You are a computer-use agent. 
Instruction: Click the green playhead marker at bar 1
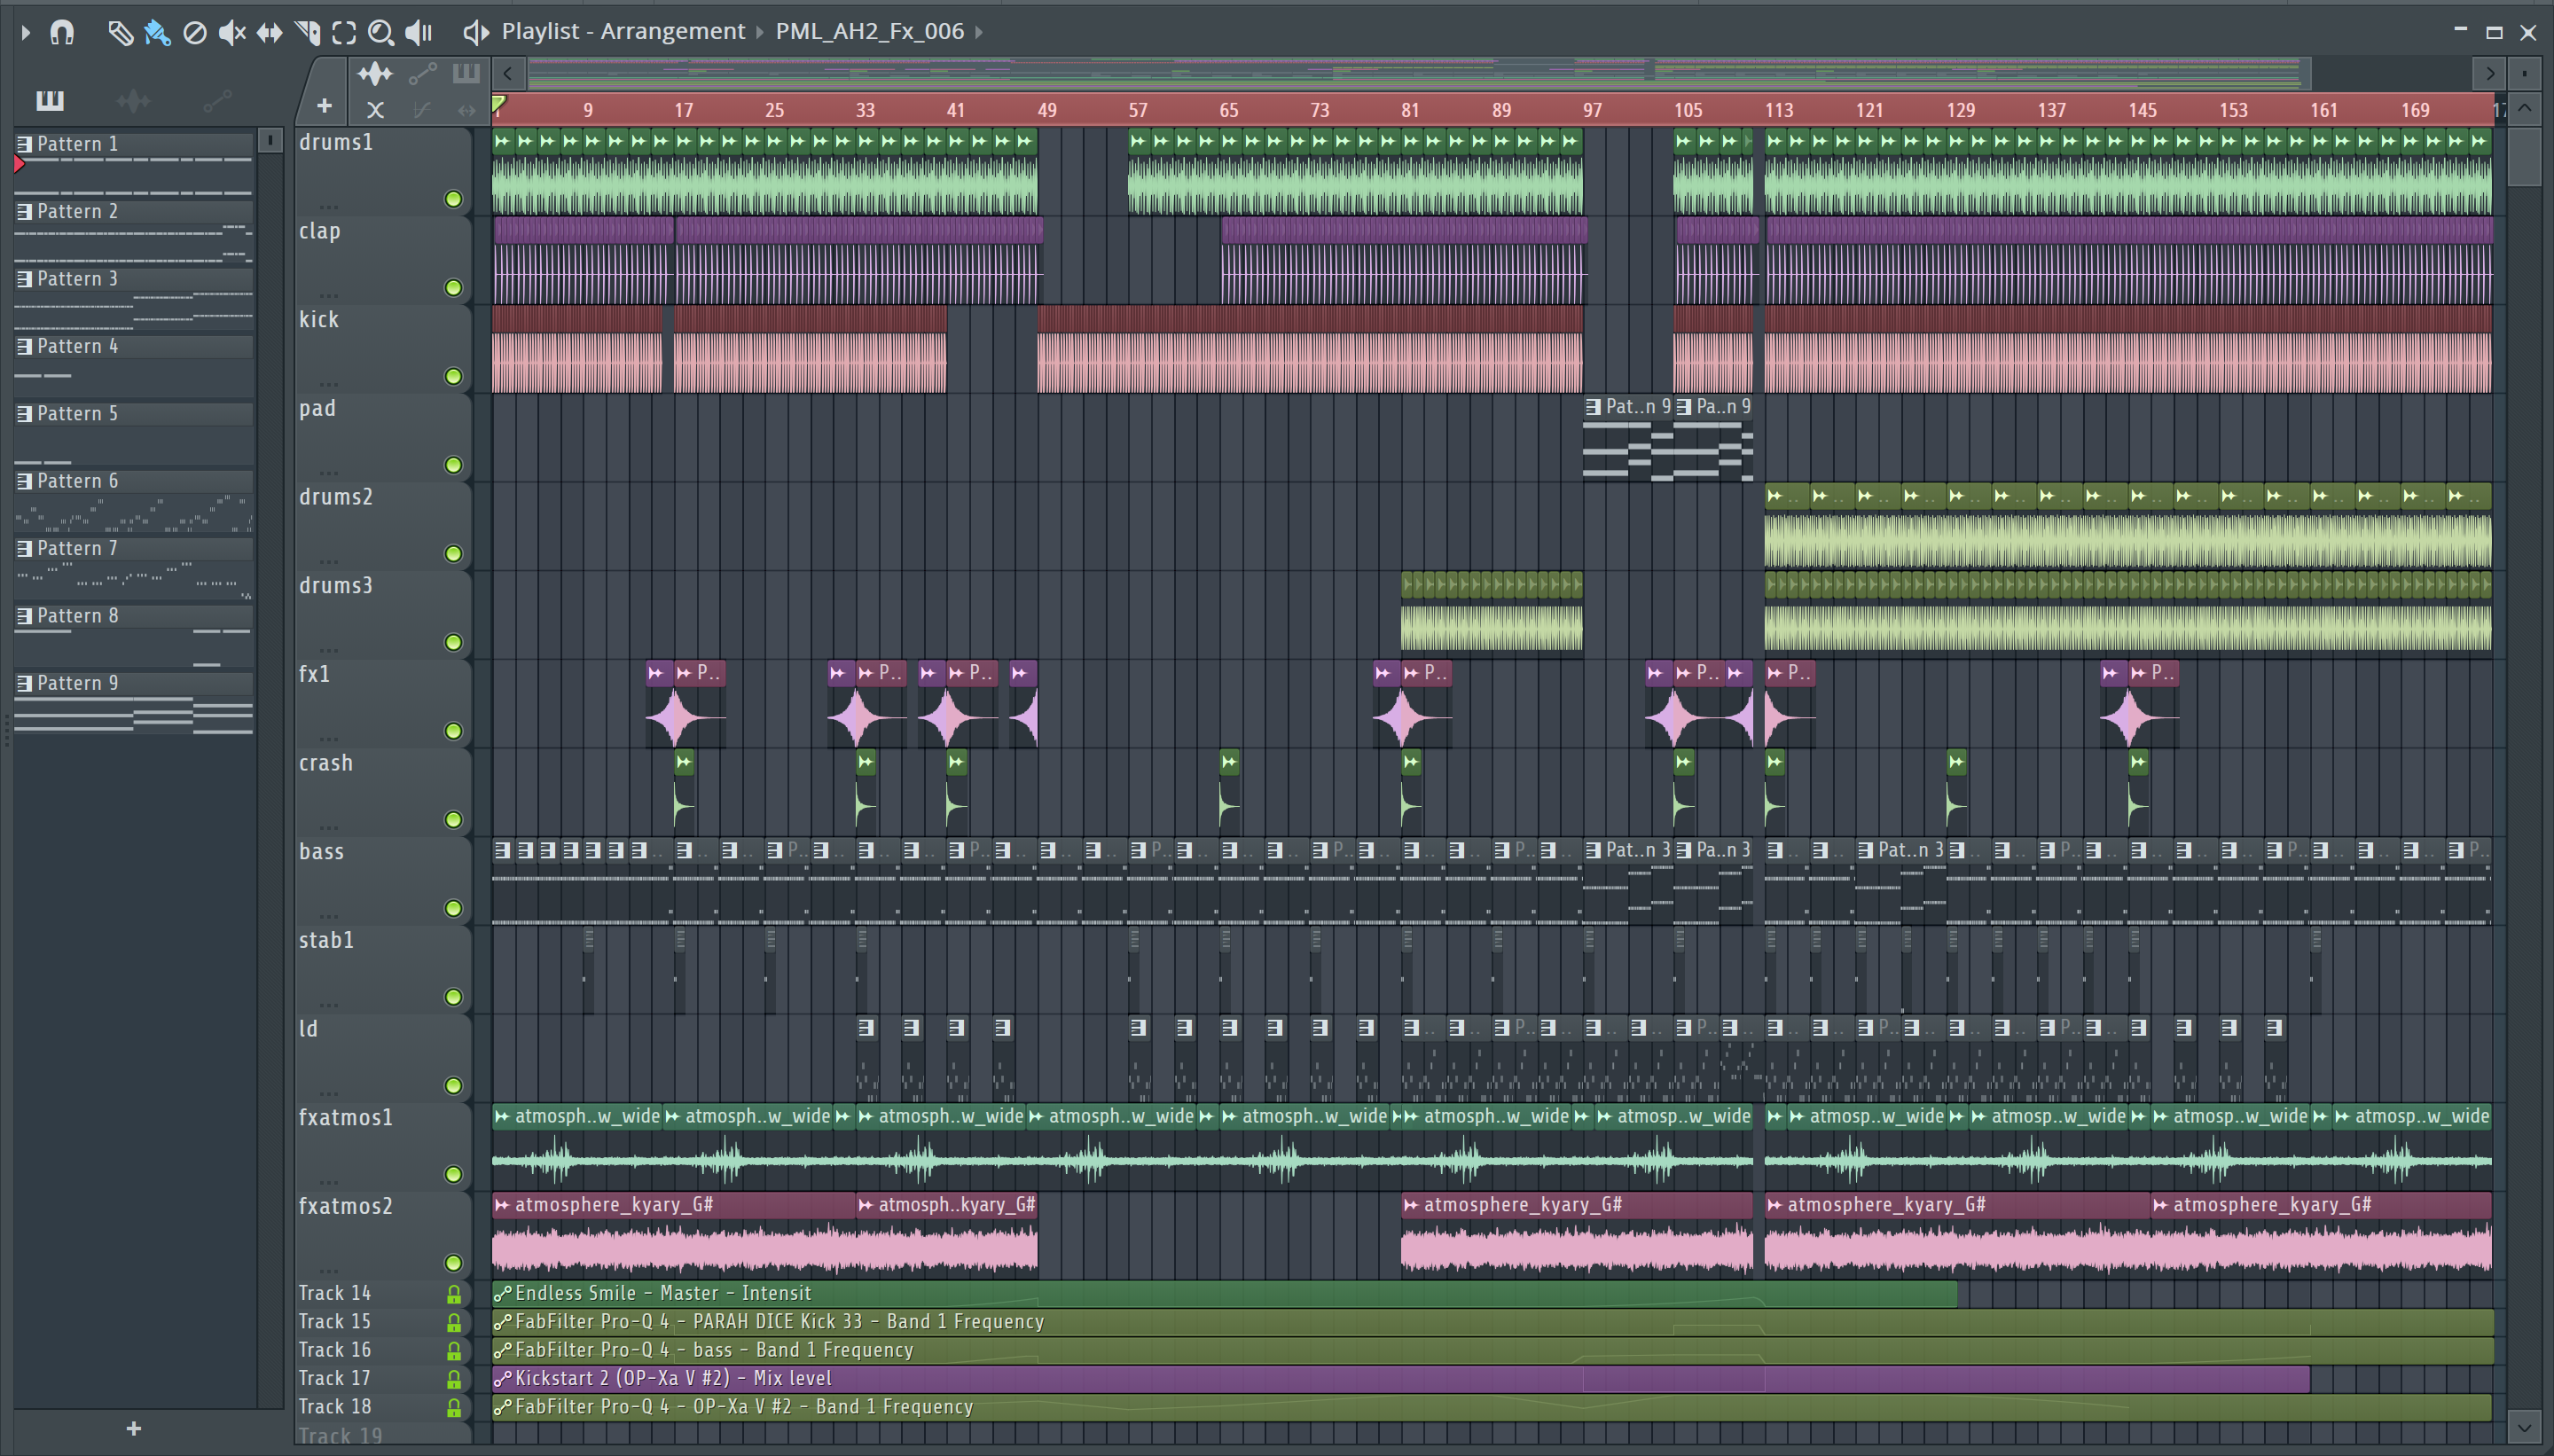pos(498,104)
